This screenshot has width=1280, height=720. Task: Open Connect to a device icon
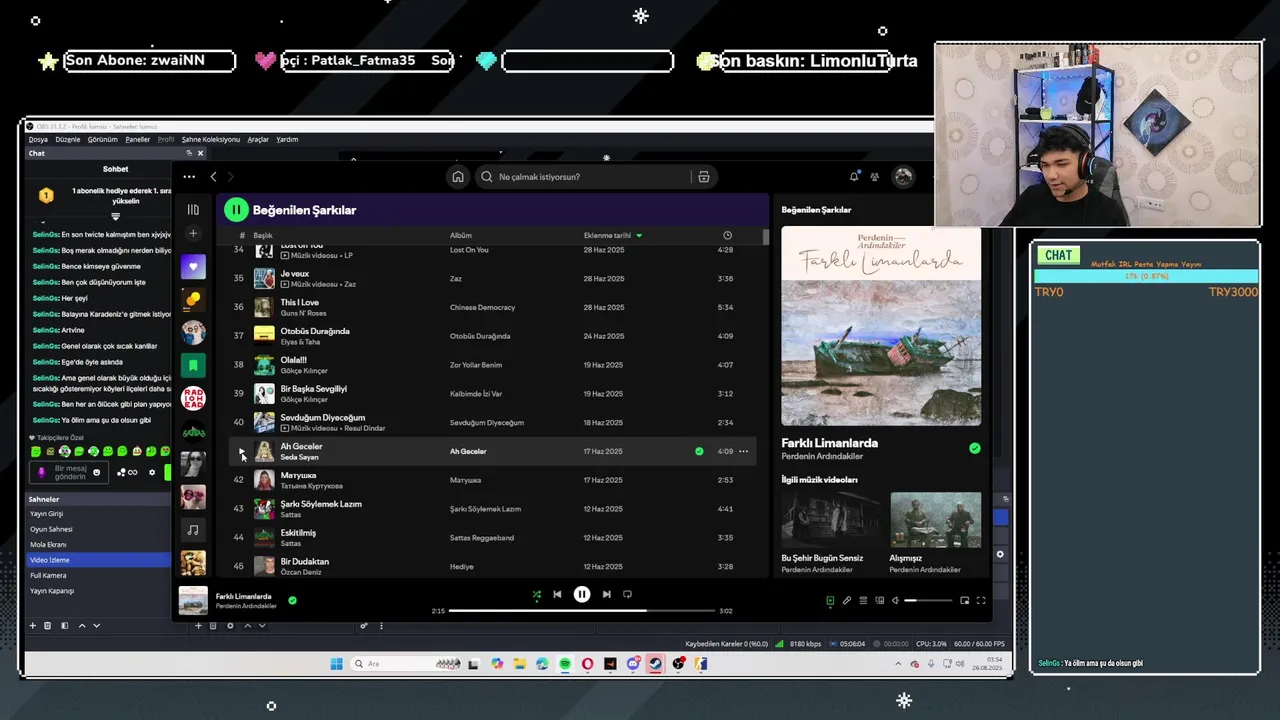pos(880,600)
